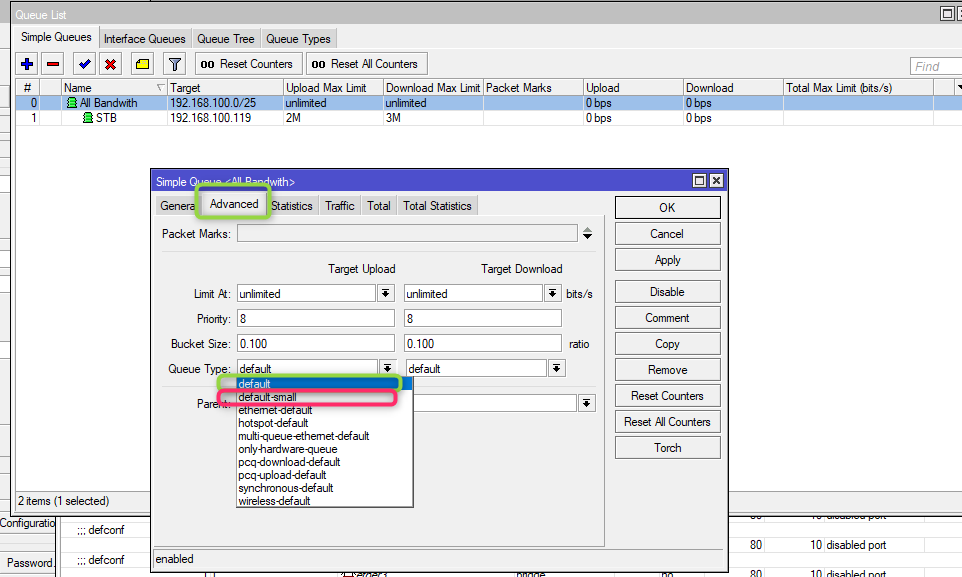The height and width of the screenshot is (577, 962).
Task: Select STB target 192.168.100.119 cell
Action: point(225,118)
